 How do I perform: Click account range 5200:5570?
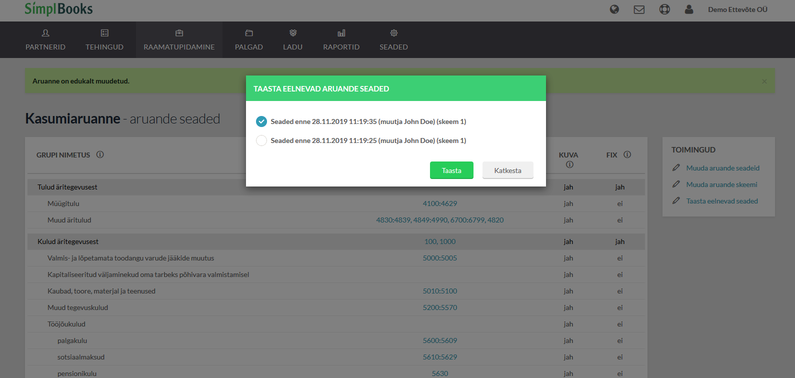440,308
